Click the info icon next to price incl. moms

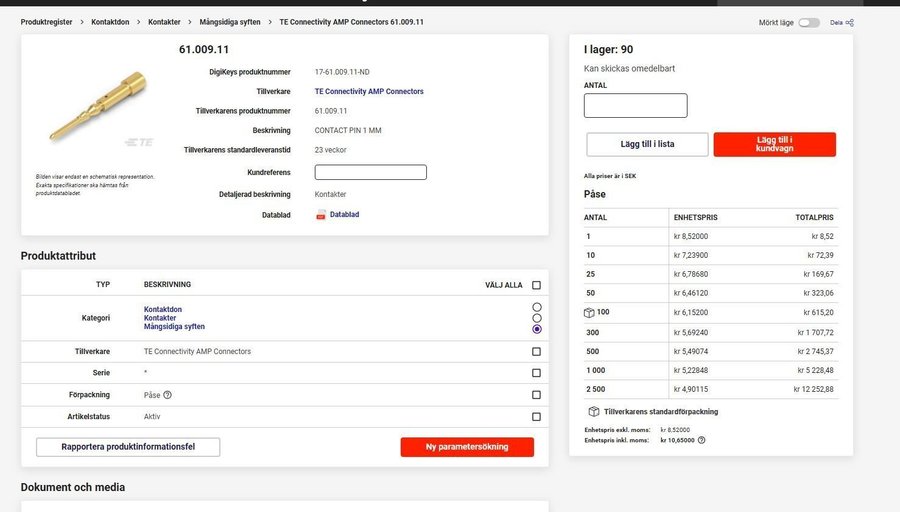[701, 440]
